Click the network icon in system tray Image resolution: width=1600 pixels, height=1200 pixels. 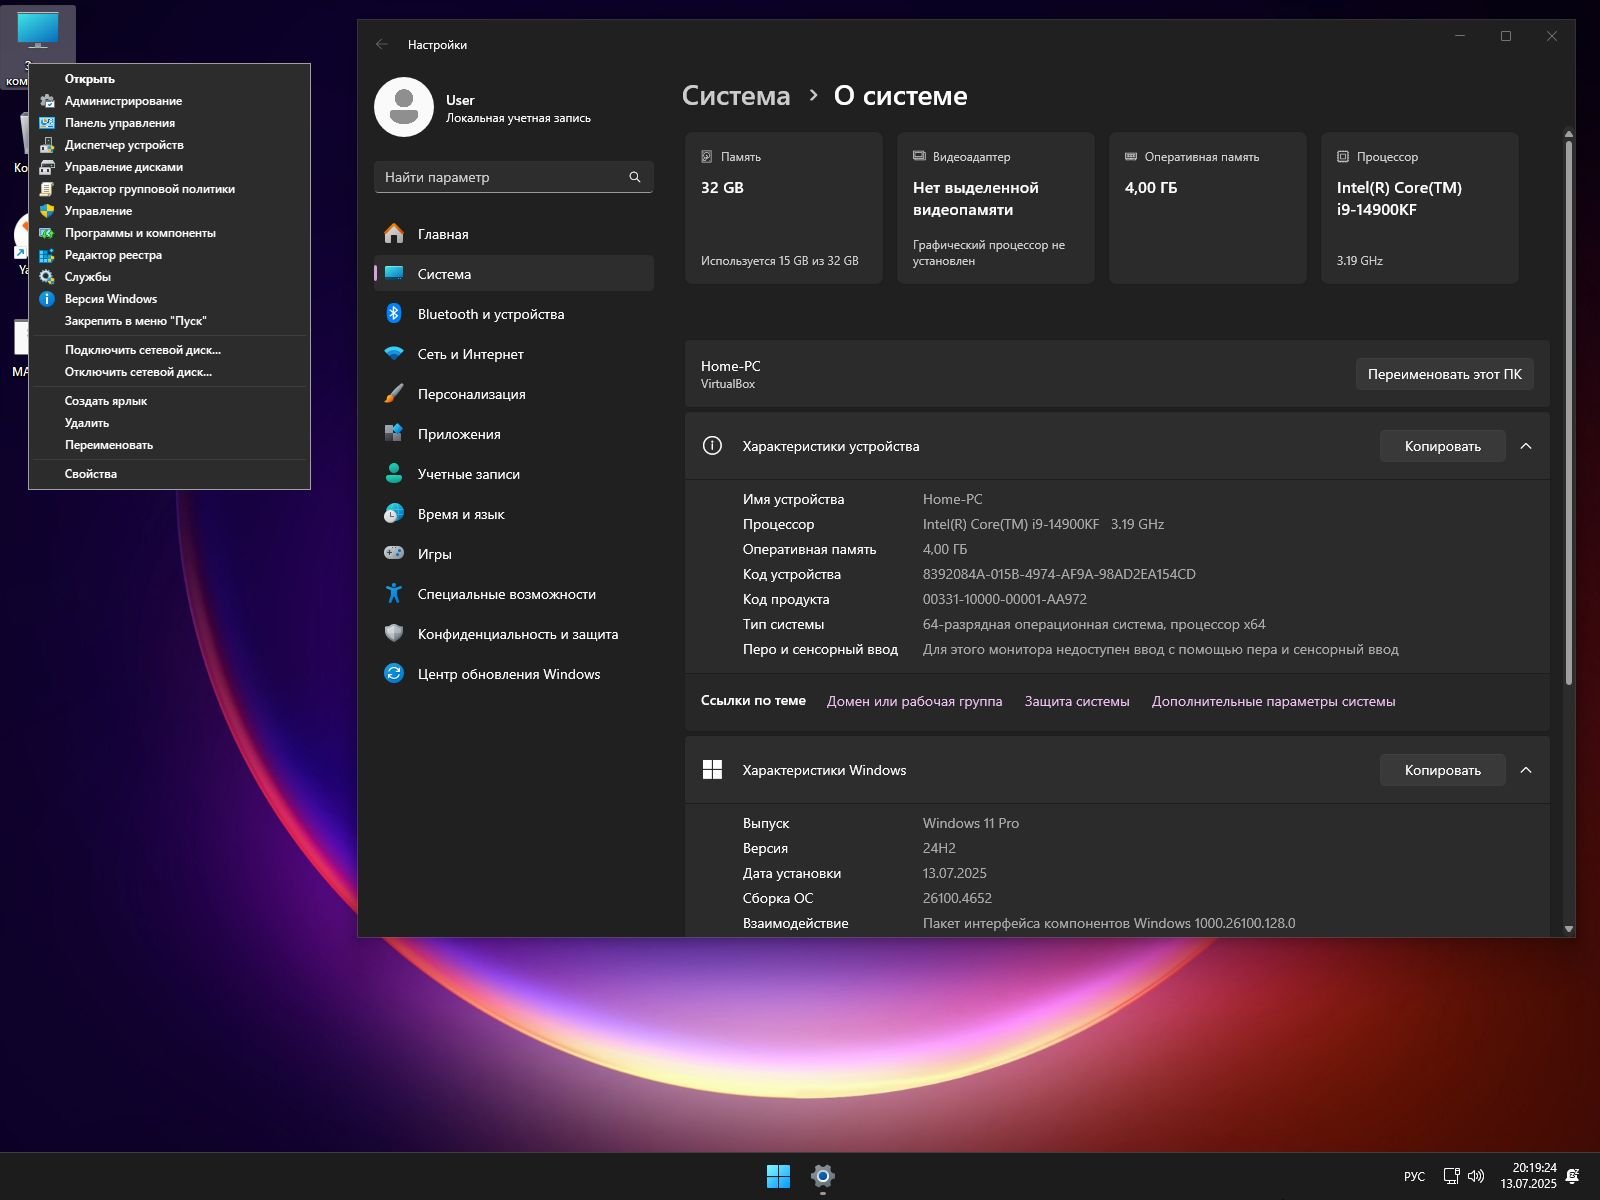(x=1452, y=1176)
